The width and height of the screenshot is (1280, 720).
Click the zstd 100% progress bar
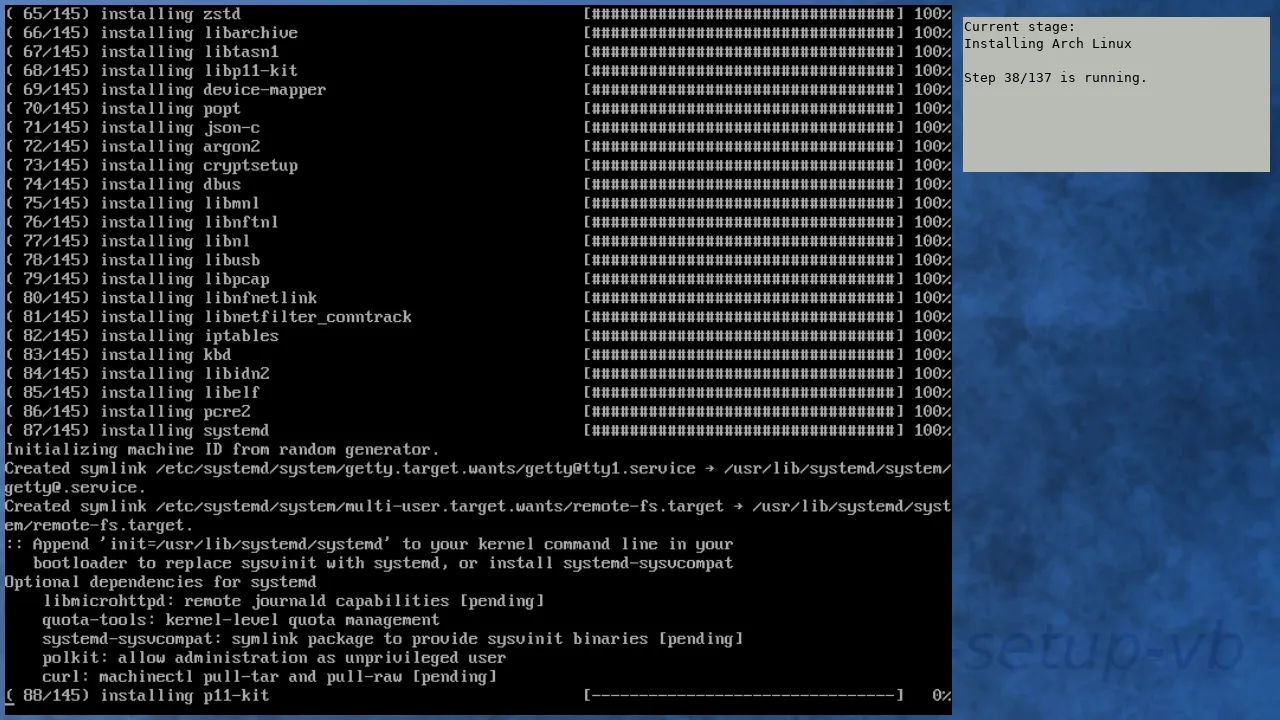click(x=743, y=14)
